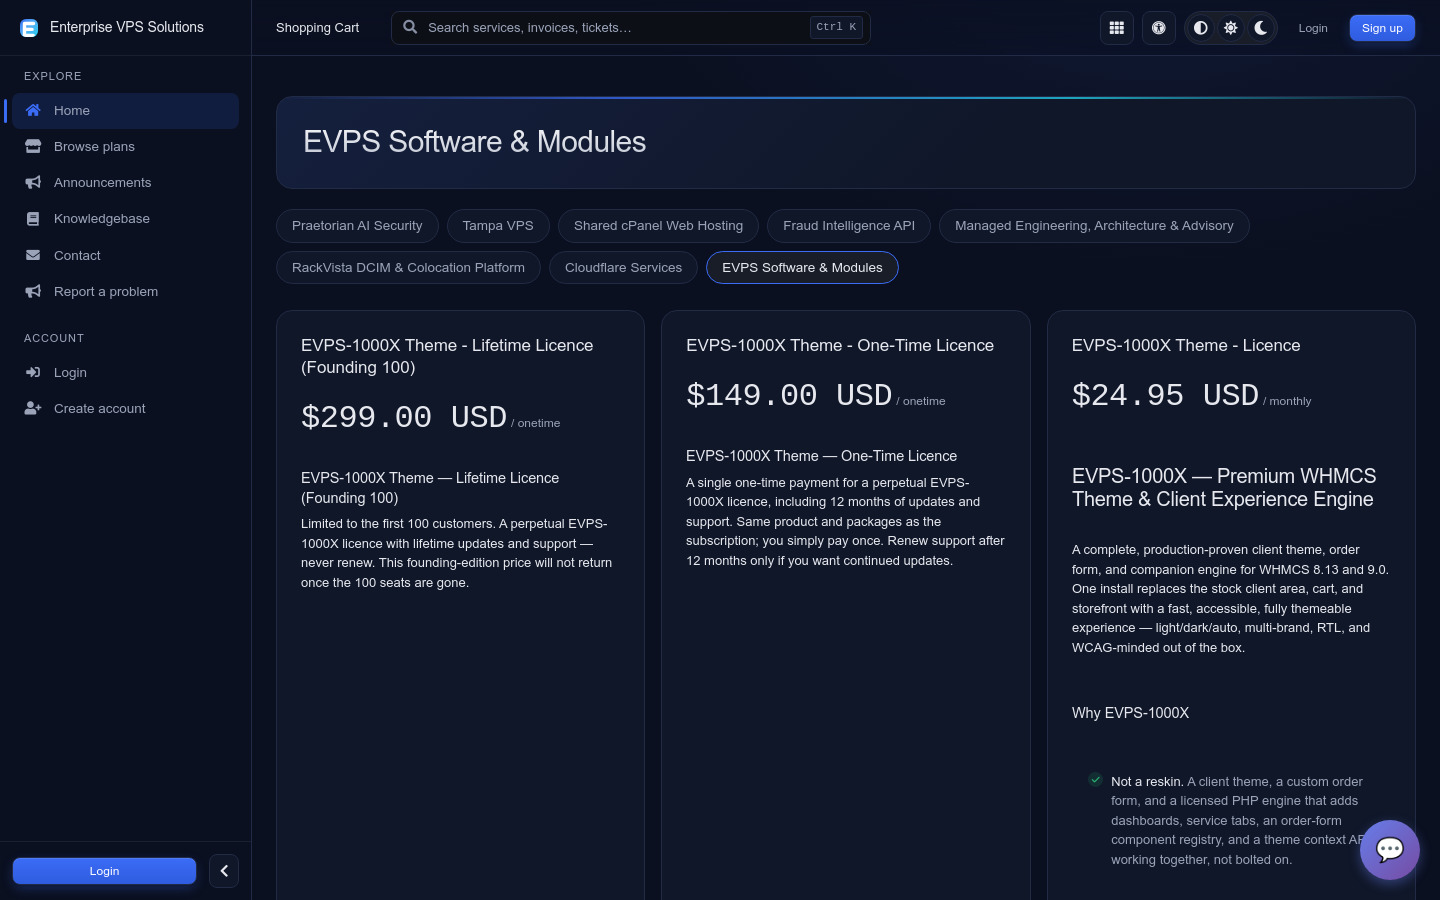Select the Fraud Intelligence API tab
Viewport: 1440px width, 900px height.
[x=849, y=226]
